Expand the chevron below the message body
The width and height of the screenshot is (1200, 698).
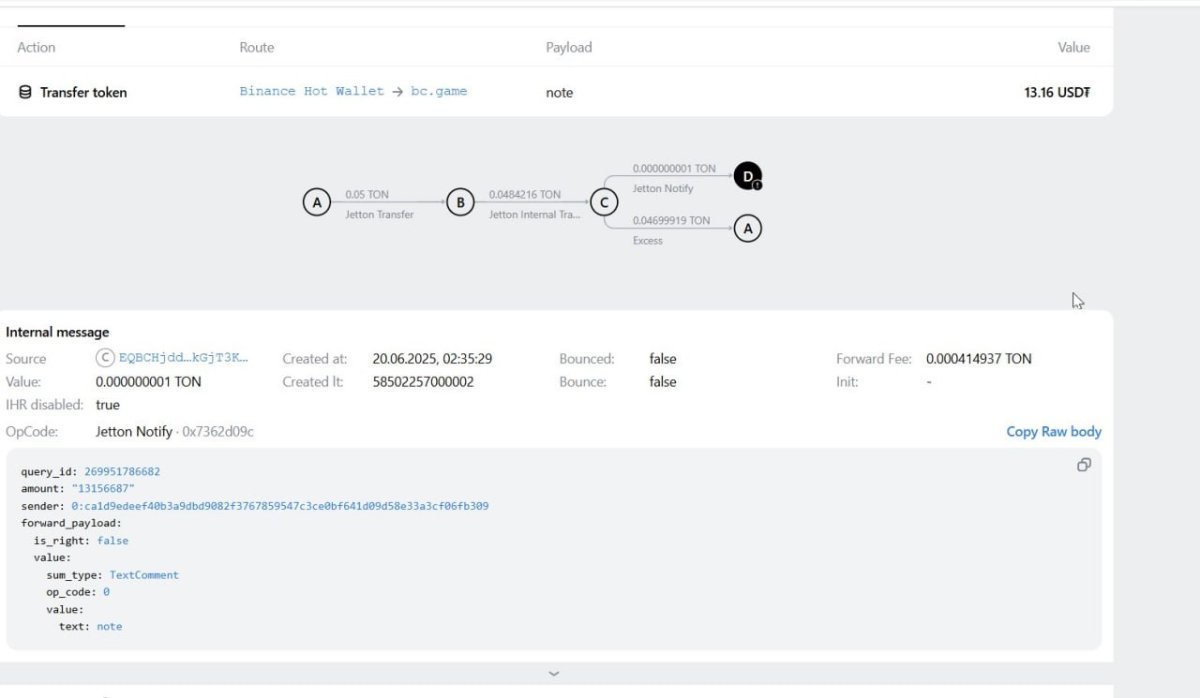coord(554,674)
